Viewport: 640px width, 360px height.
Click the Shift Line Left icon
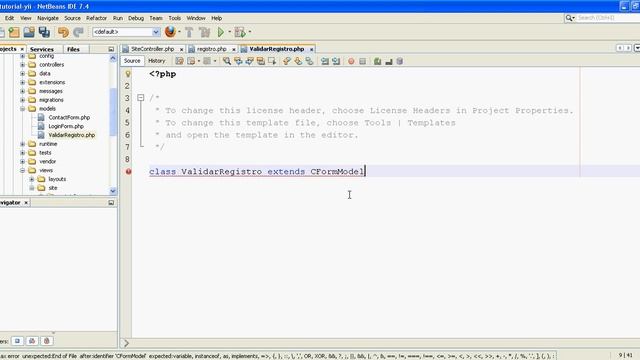pos(324,61)
